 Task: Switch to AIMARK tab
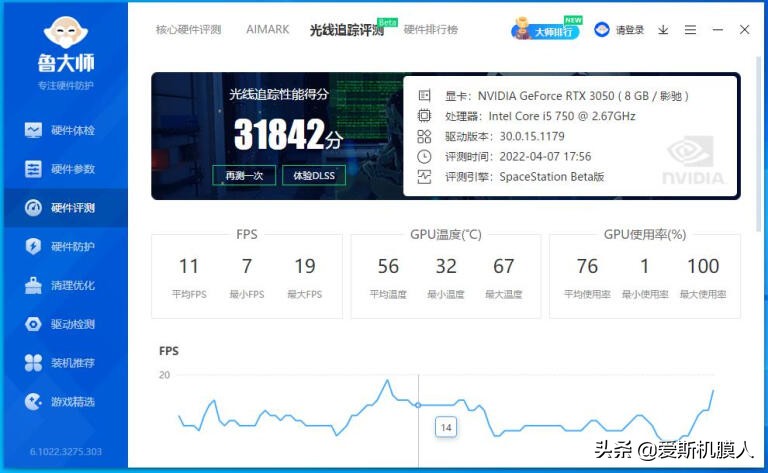click(268, 29)
